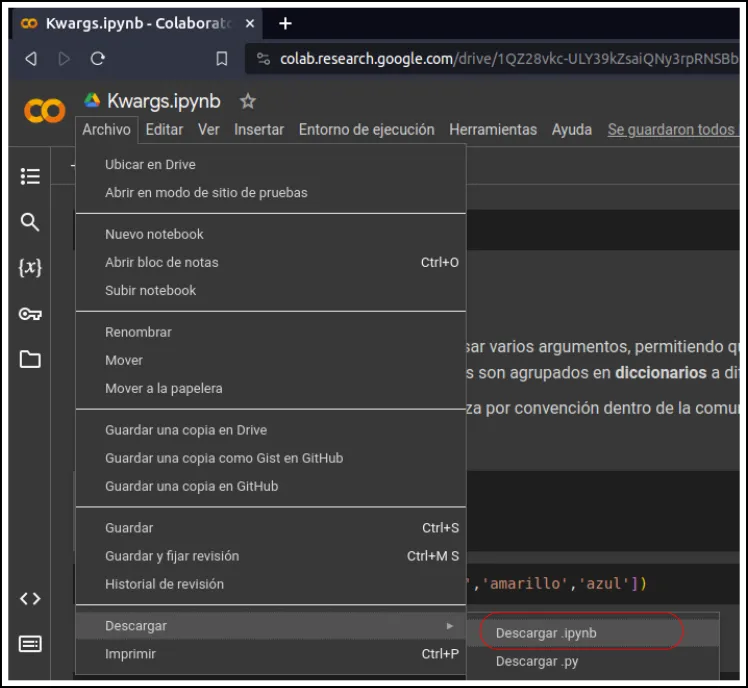Select Guardar with Ctrl+S
The width and height of the screenshot is (748, 688).
(x=271, y=528)
